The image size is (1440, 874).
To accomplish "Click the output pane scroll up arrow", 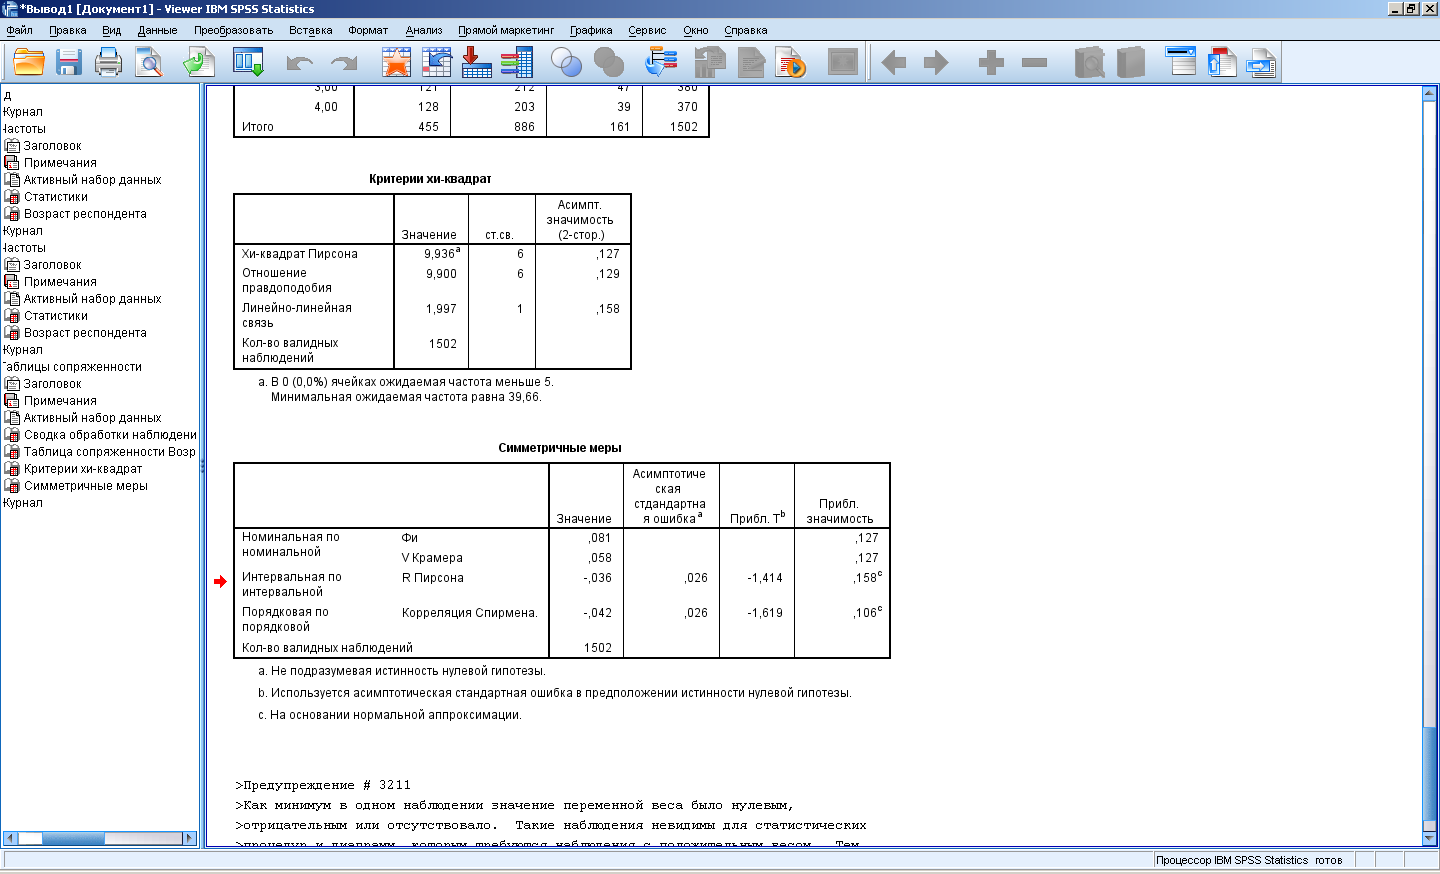I will pyautogui.click(x=1429, y=93).
